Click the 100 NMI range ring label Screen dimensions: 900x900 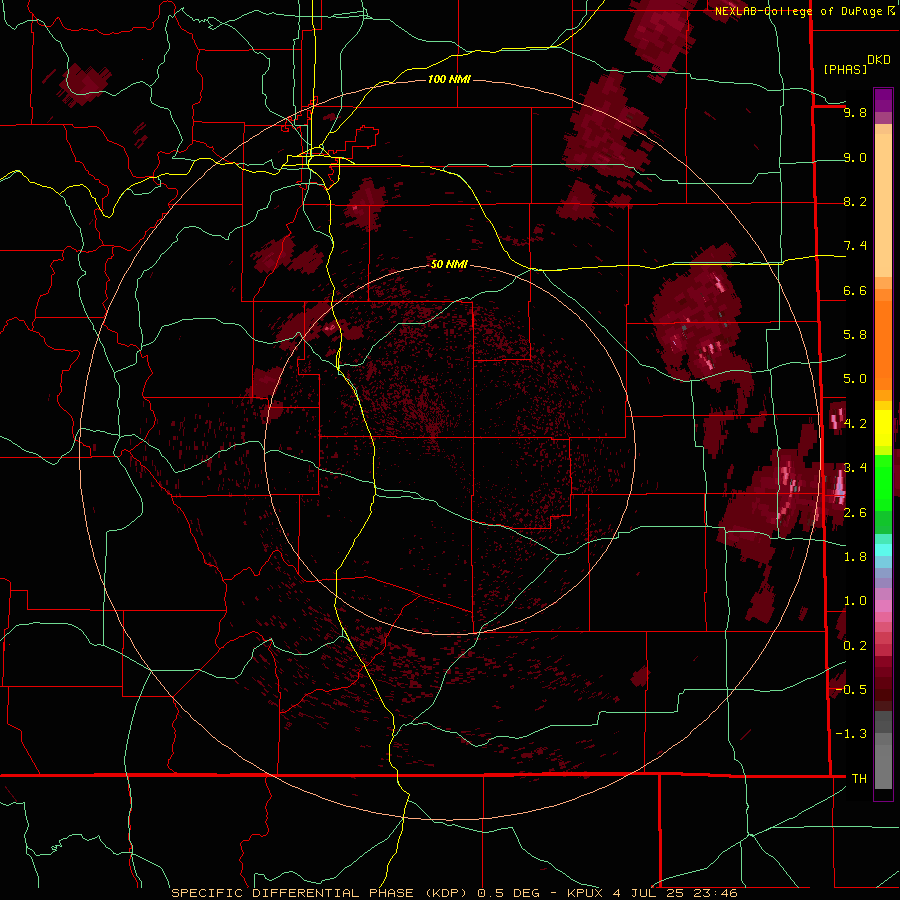[x=449, y=79]
